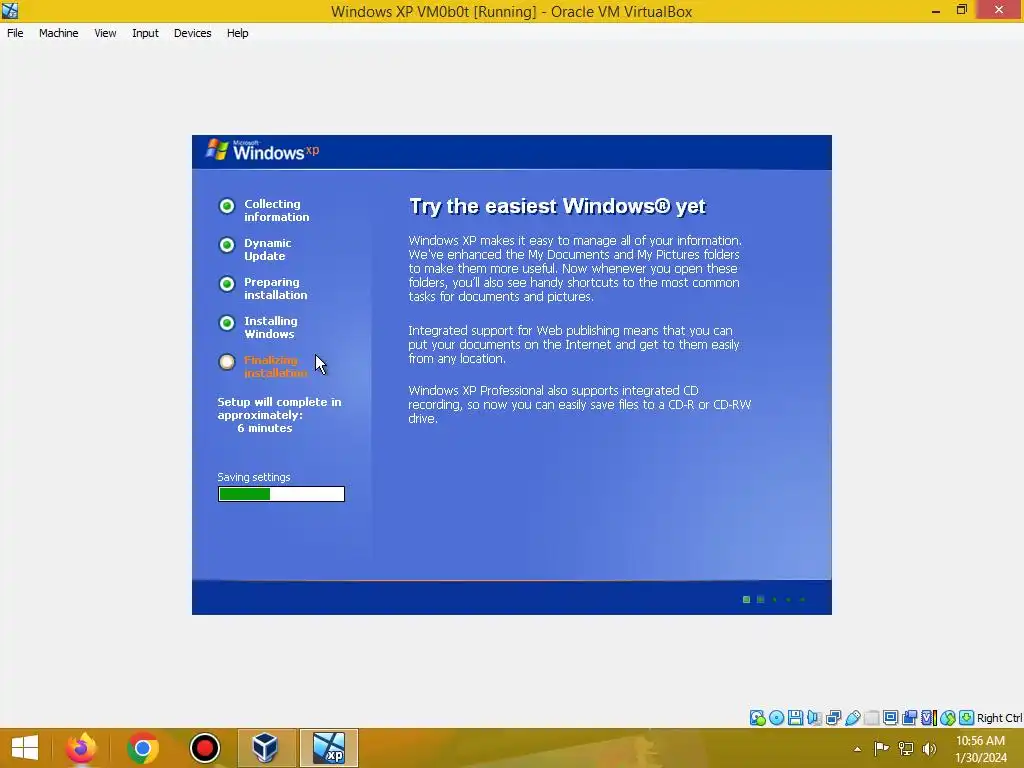This screenshot has width=1024, height=768.
Task: Click the recording status icon
Action: (x=909, y=718)
